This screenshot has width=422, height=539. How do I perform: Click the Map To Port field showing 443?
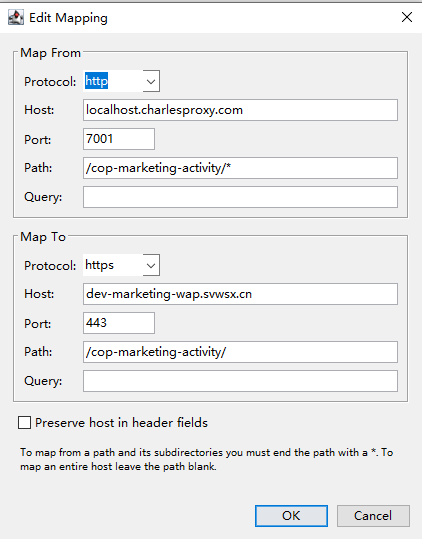point(119,323)
